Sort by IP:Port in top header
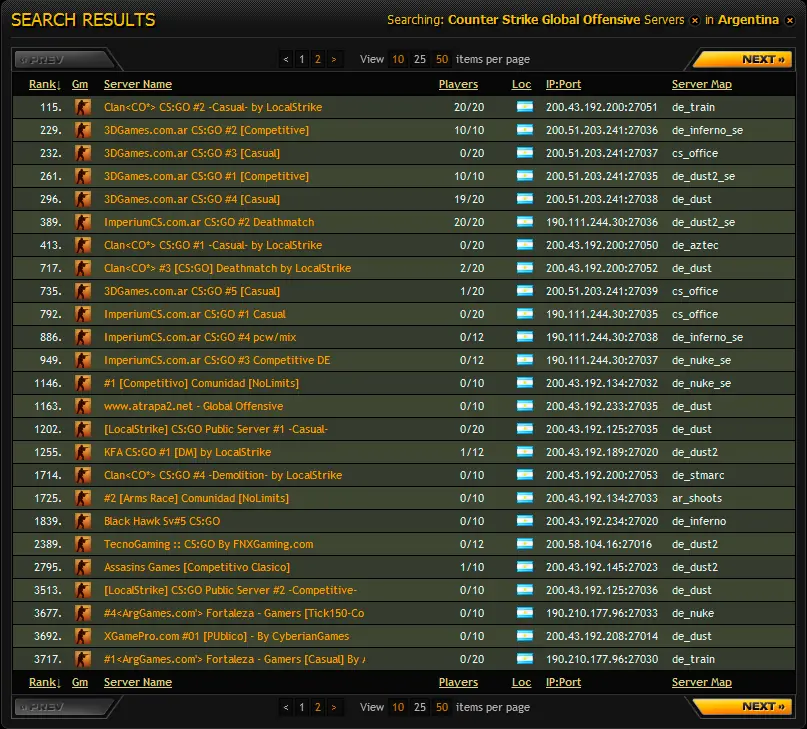Image resolution: width=807 pixels, height=729 pixels. pyautogui.click(x=563, y=84)
